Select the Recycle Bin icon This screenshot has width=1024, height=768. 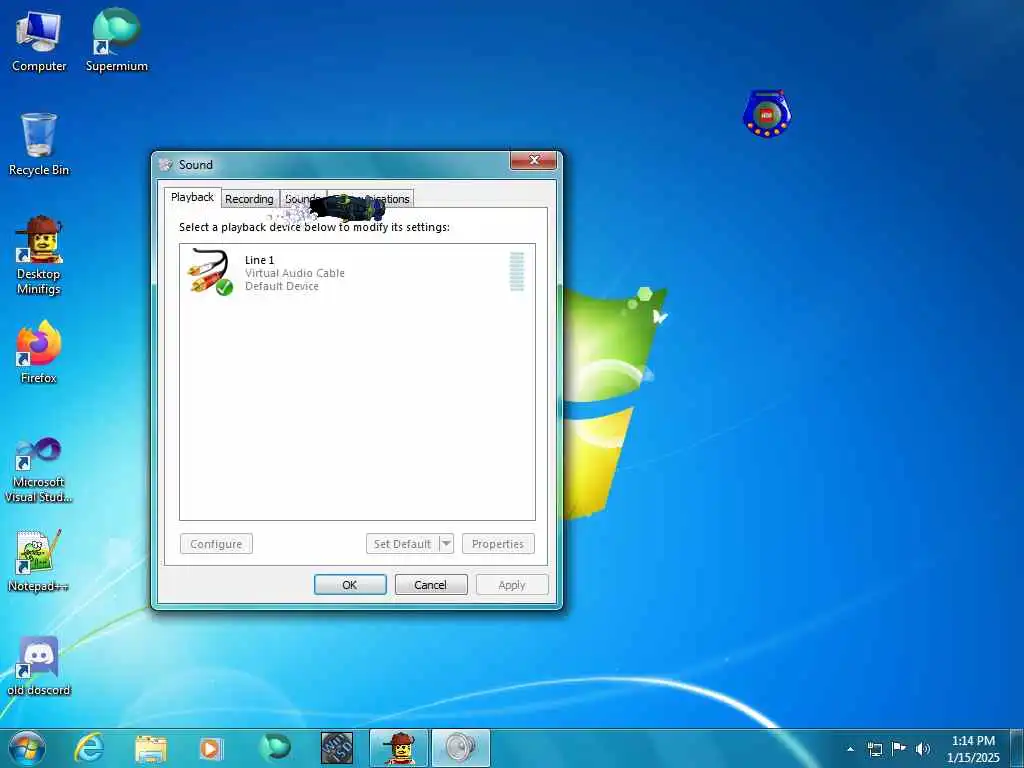click(x=39, y=144)
